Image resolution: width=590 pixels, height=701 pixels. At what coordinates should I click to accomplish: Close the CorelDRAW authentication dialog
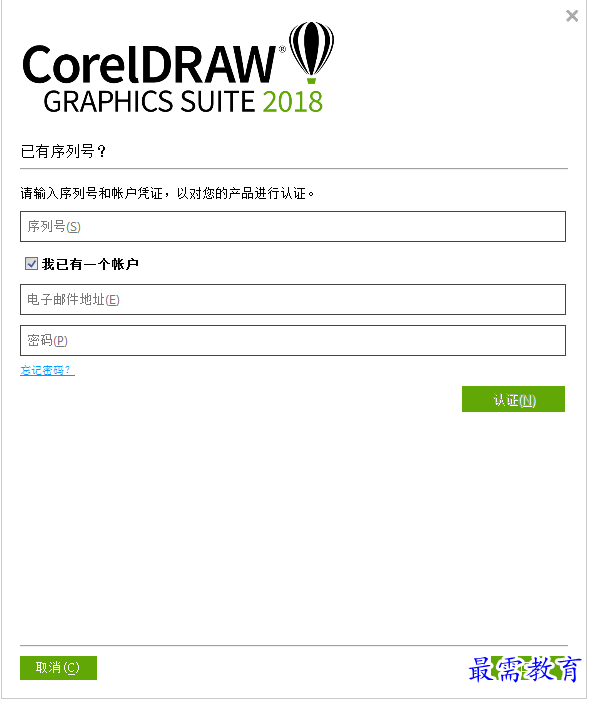572,16
